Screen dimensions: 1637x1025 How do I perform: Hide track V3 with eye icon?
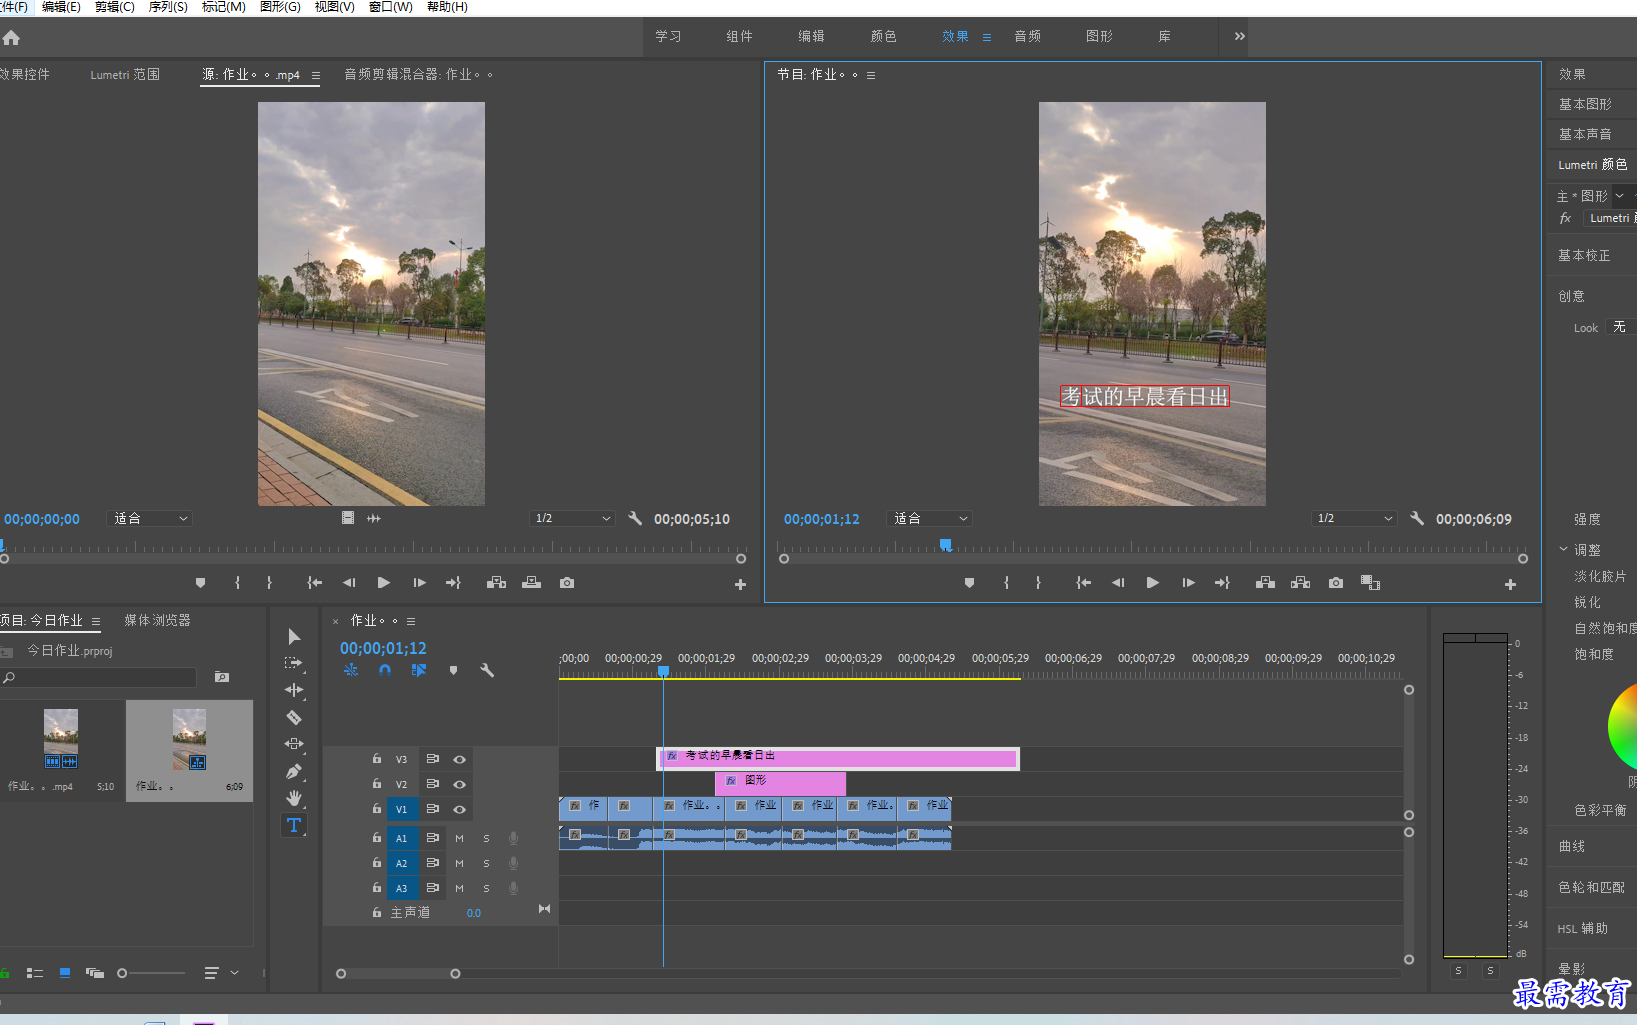coord(459,759)
